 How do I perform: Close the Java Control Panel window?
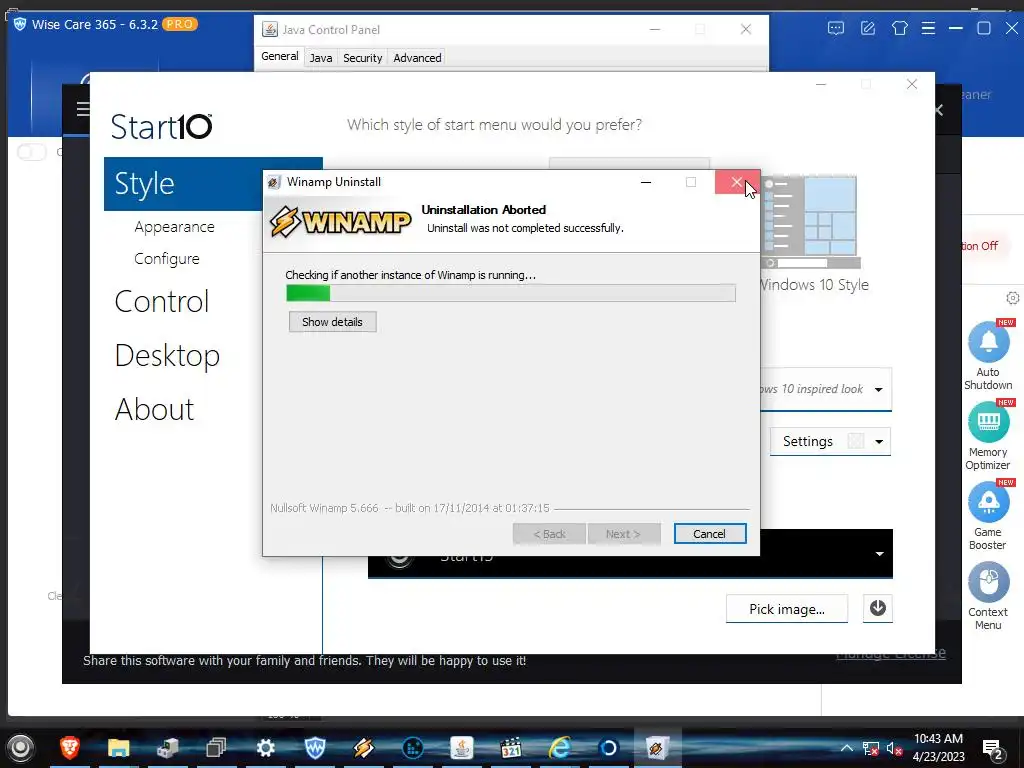click(x=745, y=29)
